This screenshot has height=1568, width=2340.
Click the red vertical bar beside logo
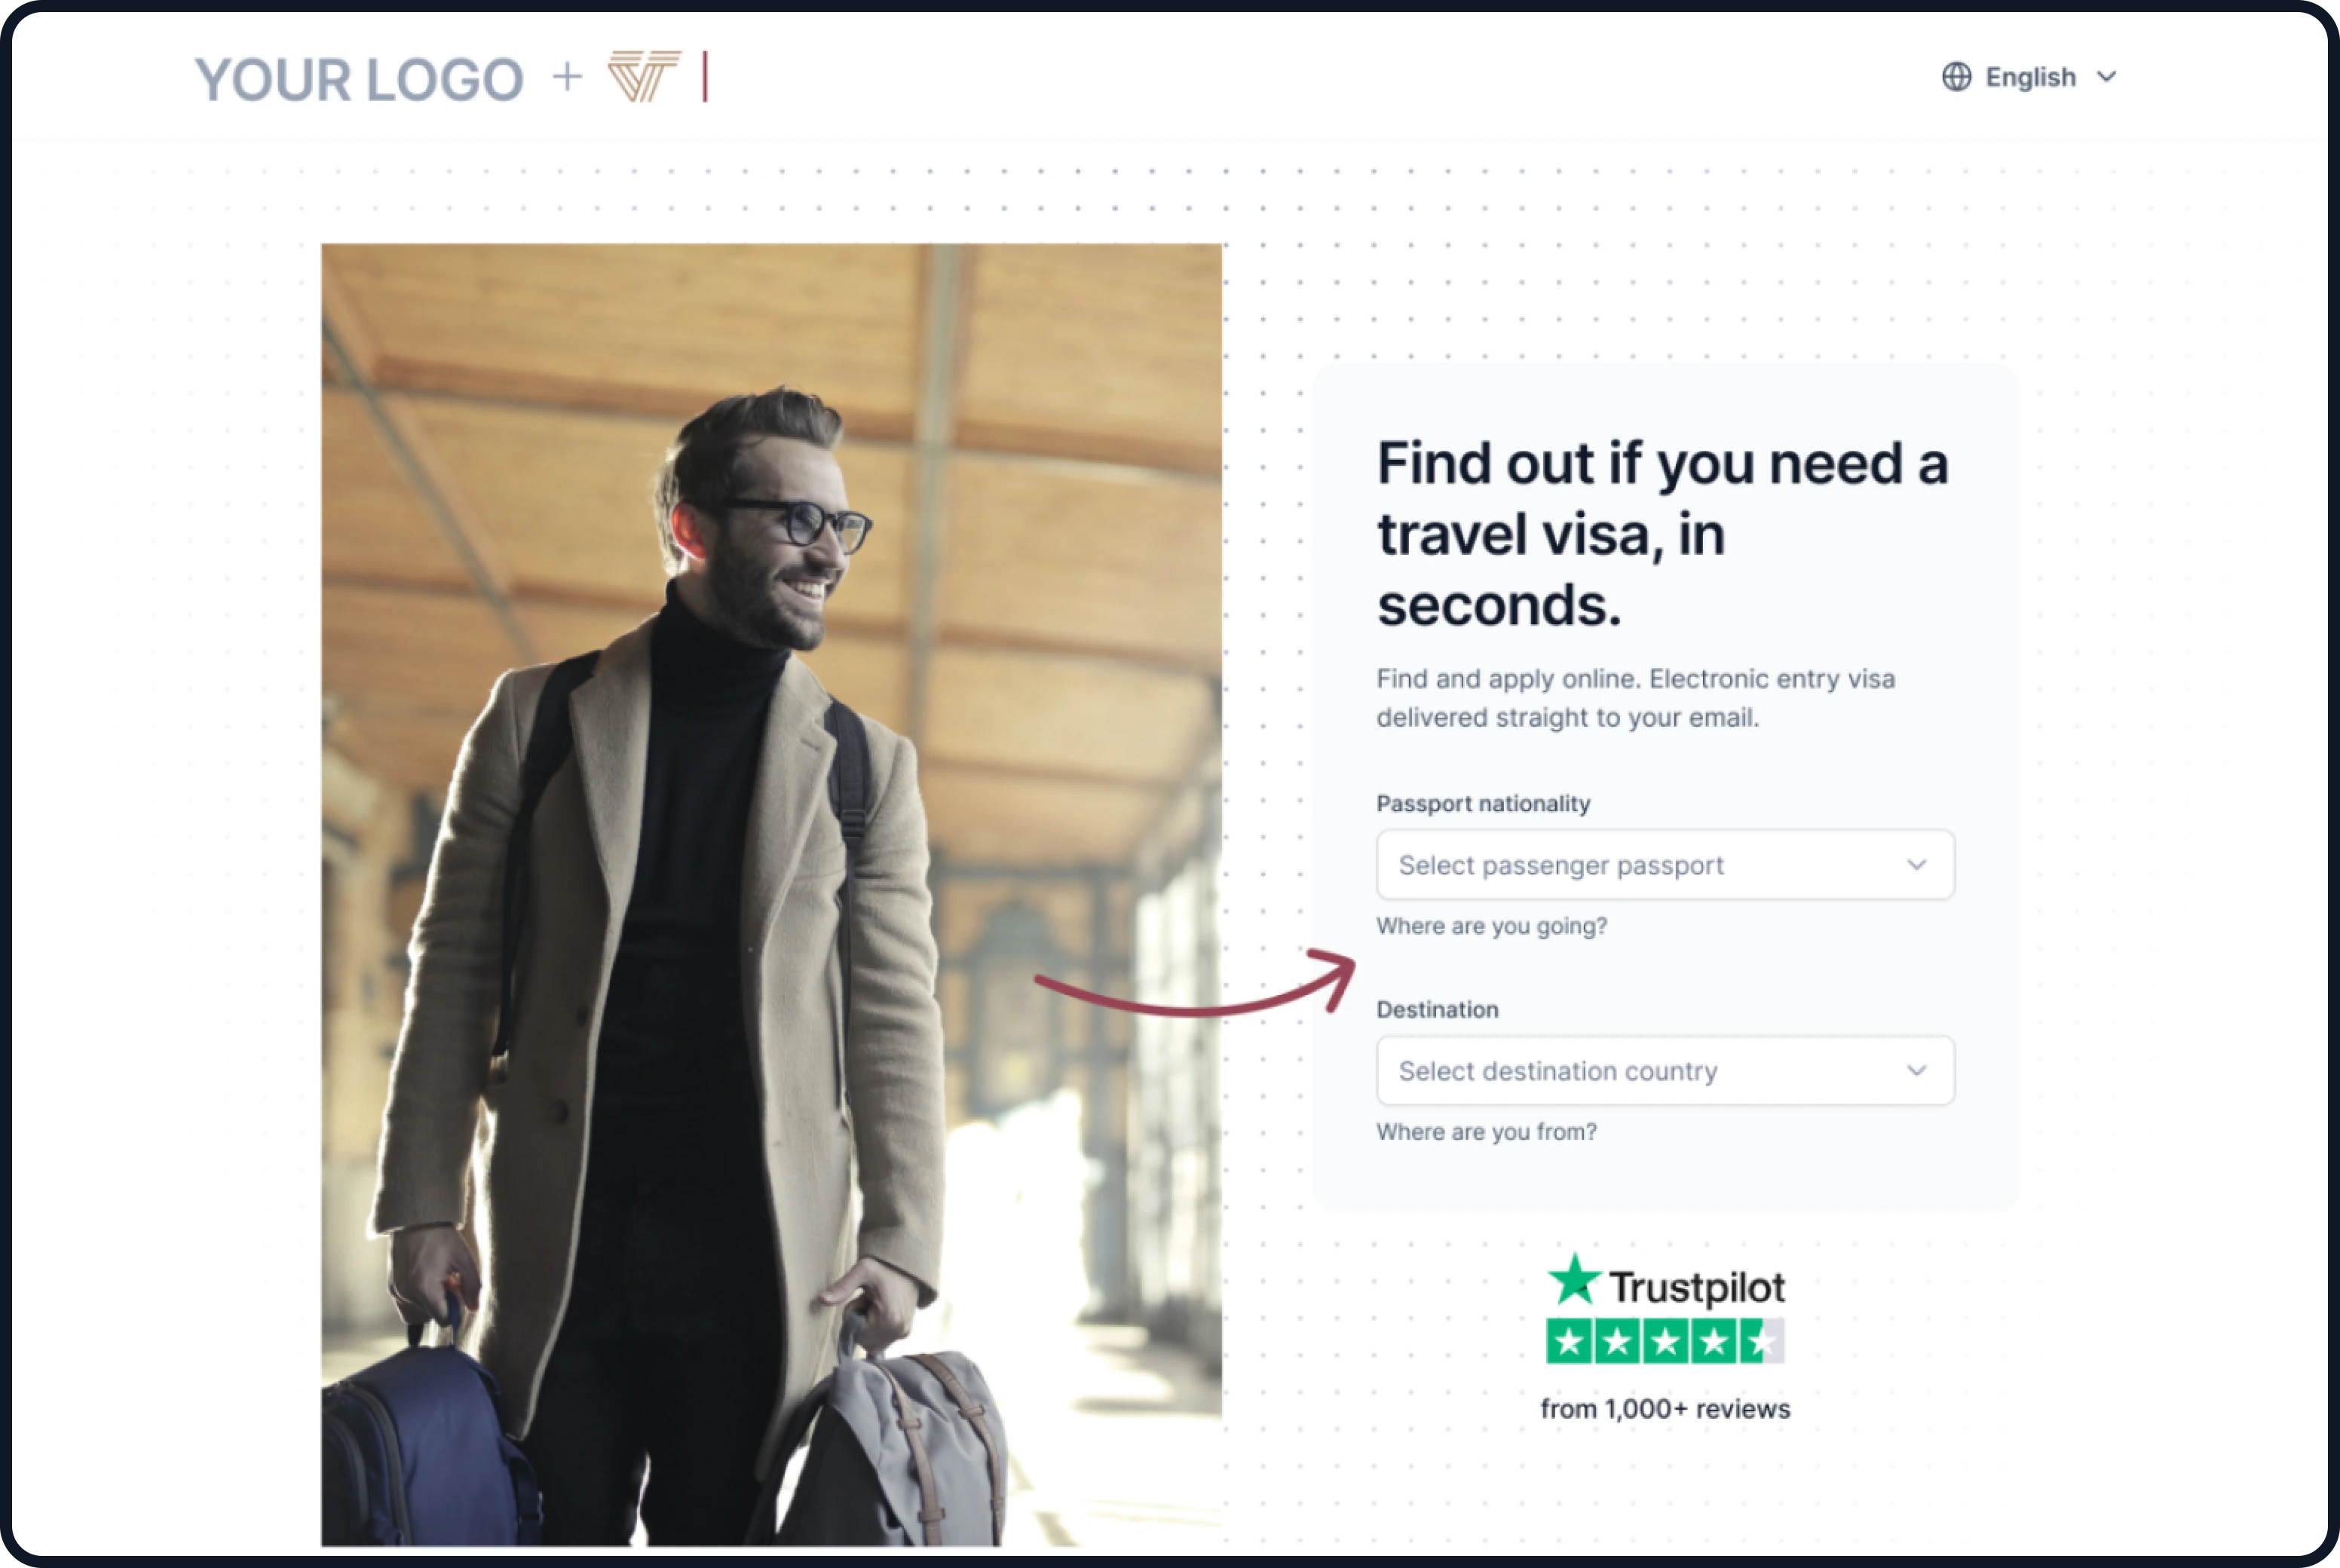705,77
